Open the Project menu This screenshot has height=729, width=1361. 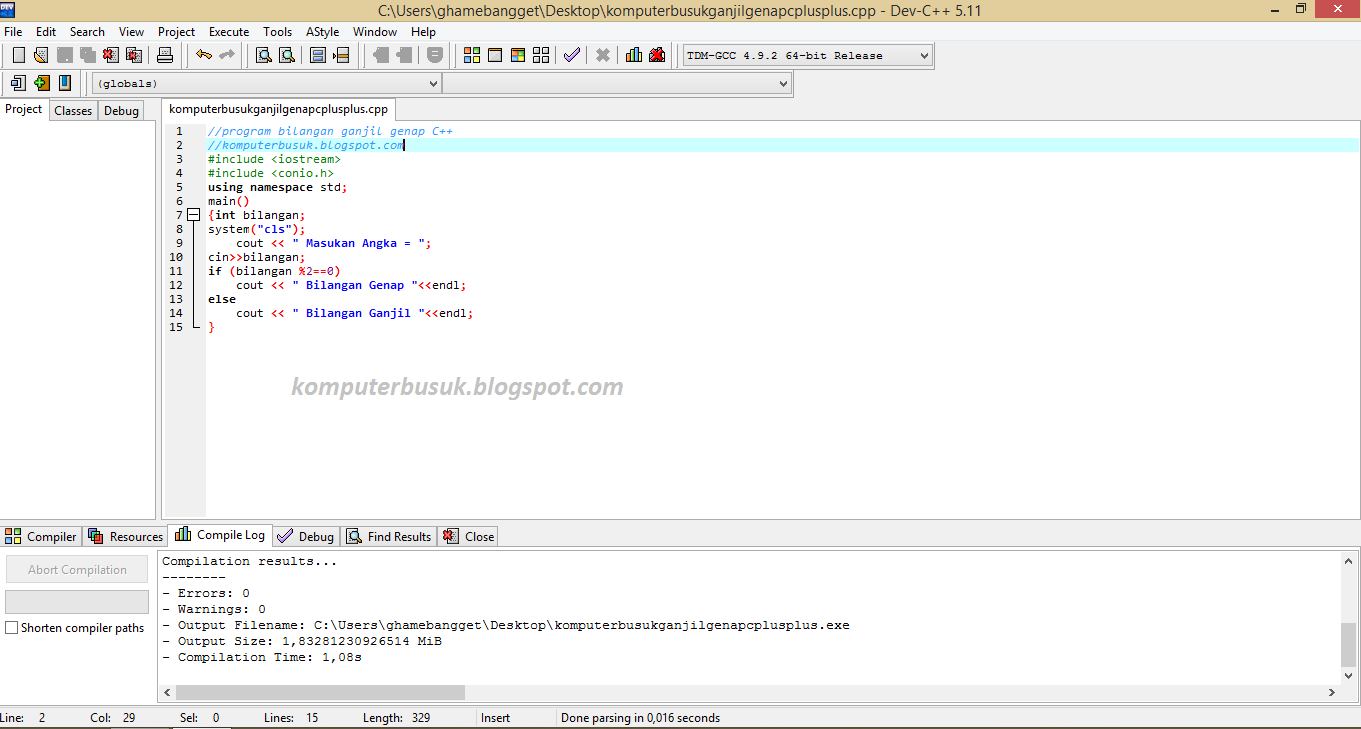177,32
